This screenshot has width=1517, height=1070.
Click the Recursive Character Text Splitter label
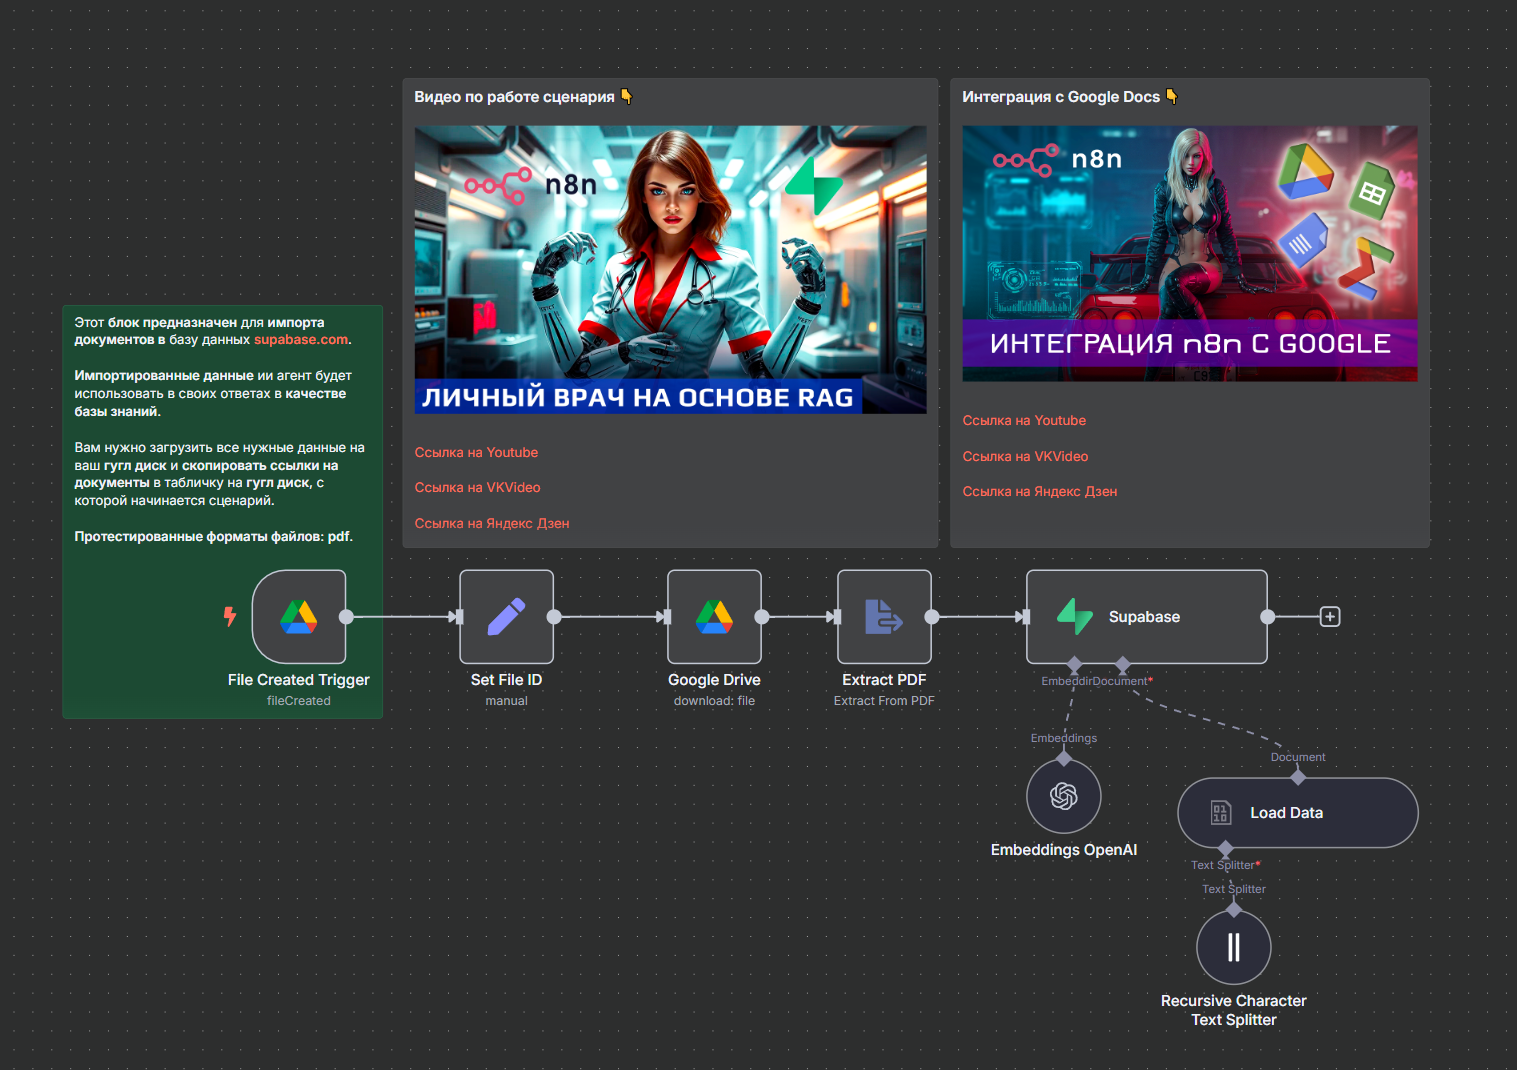pyautogui.click(x=1234, y=1010)
